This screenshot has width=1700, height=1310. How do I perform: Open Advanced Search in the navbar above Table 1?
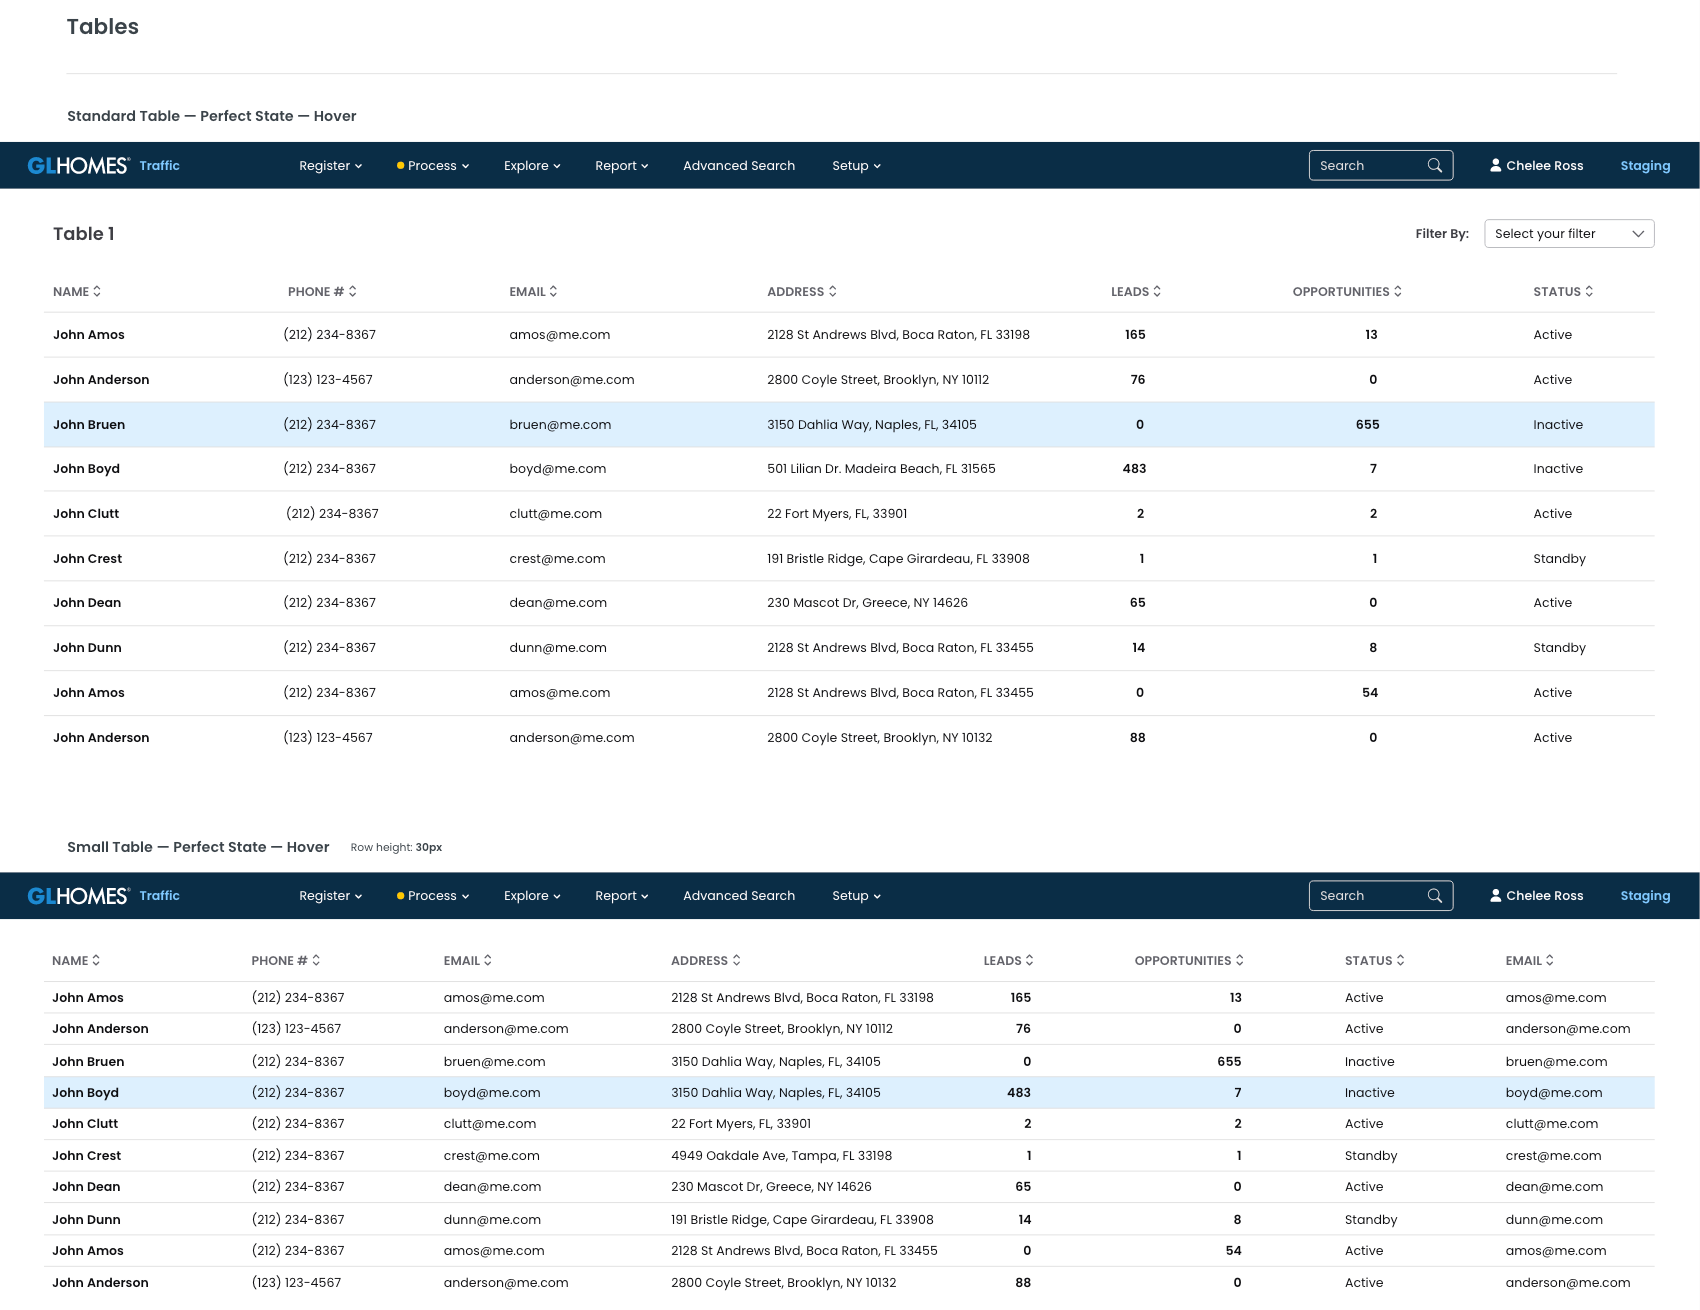[x=739, y=166]
